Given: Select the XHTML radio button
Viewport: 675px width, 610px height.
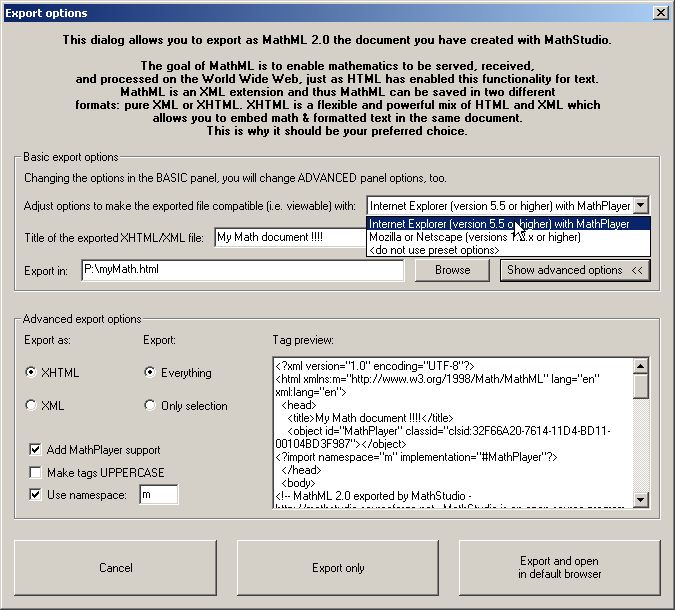Looking at the screenshot, I should coord(31,372).
